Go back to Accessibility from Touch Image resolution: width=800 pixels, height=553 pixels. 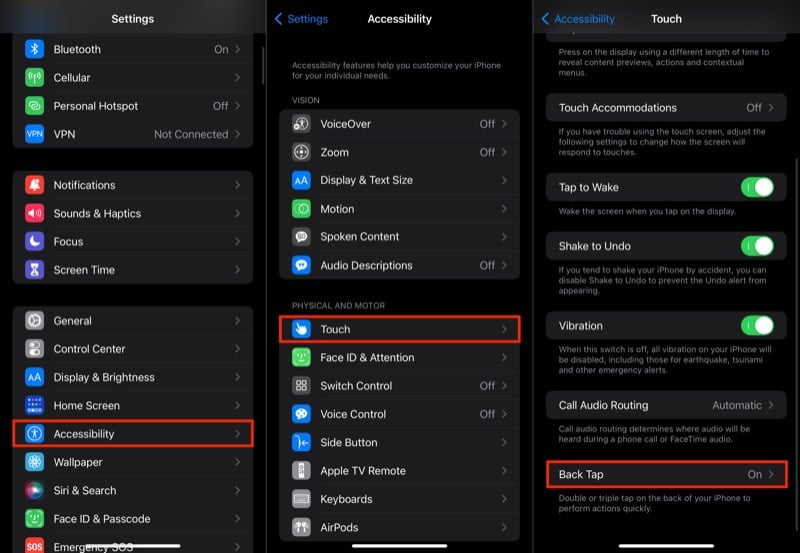pyautogui.click(x=578, y=19)
